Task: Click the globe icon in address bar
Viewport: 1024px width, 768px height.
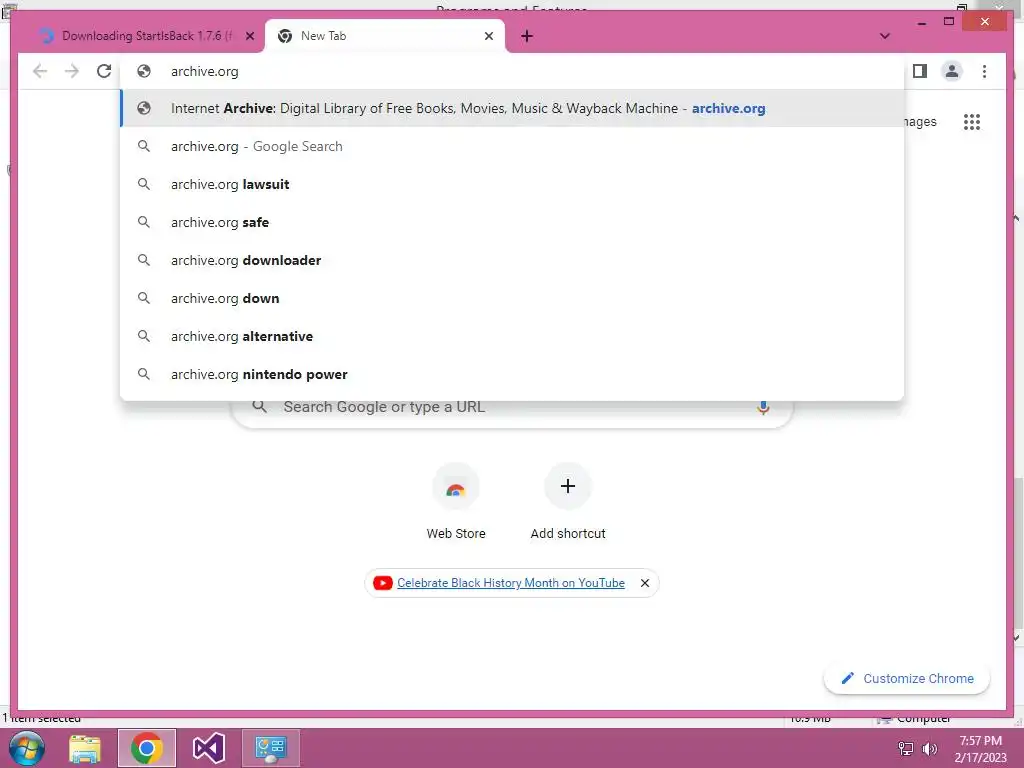Action: pyautogui.click(x=144, y=71)
